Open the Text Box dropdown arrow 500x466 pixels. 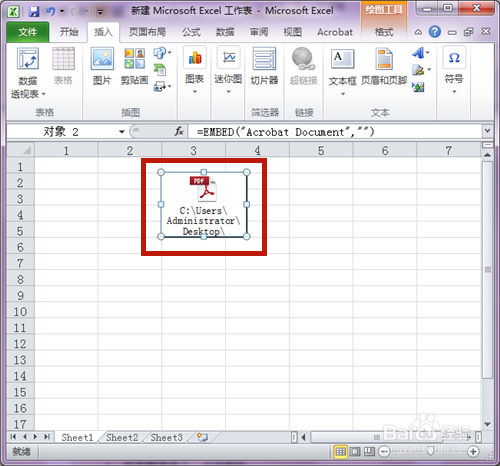[x=343, y=94]
